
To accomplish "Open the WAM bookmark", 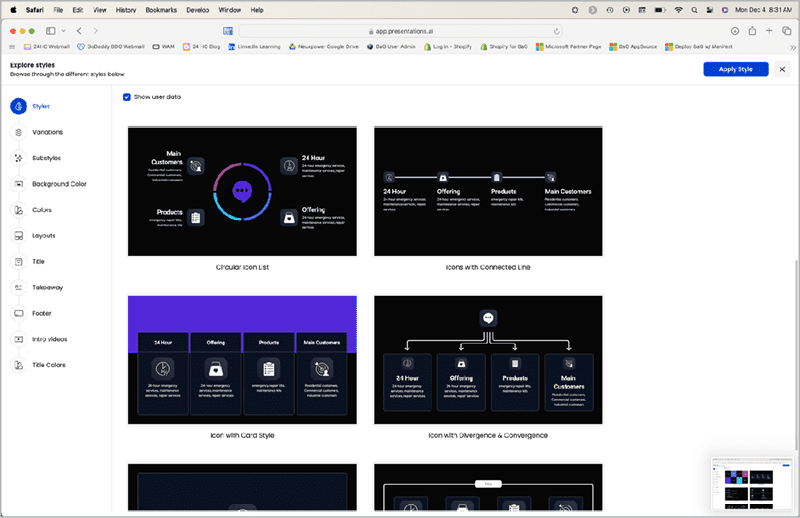I will [163, 46].
